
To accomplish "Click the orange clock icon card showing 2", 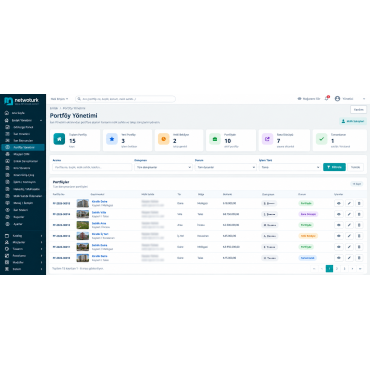I will point(179,140).
